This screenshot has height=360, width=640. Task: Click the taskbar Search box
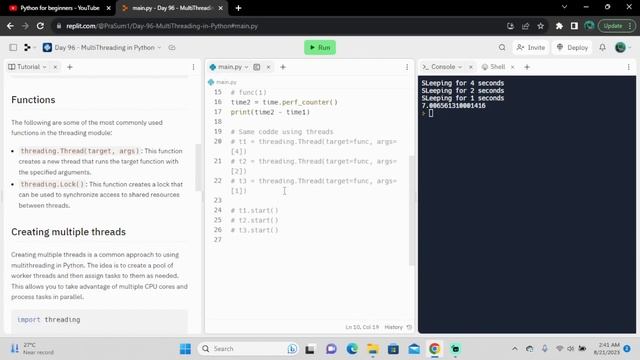(248, 349)
